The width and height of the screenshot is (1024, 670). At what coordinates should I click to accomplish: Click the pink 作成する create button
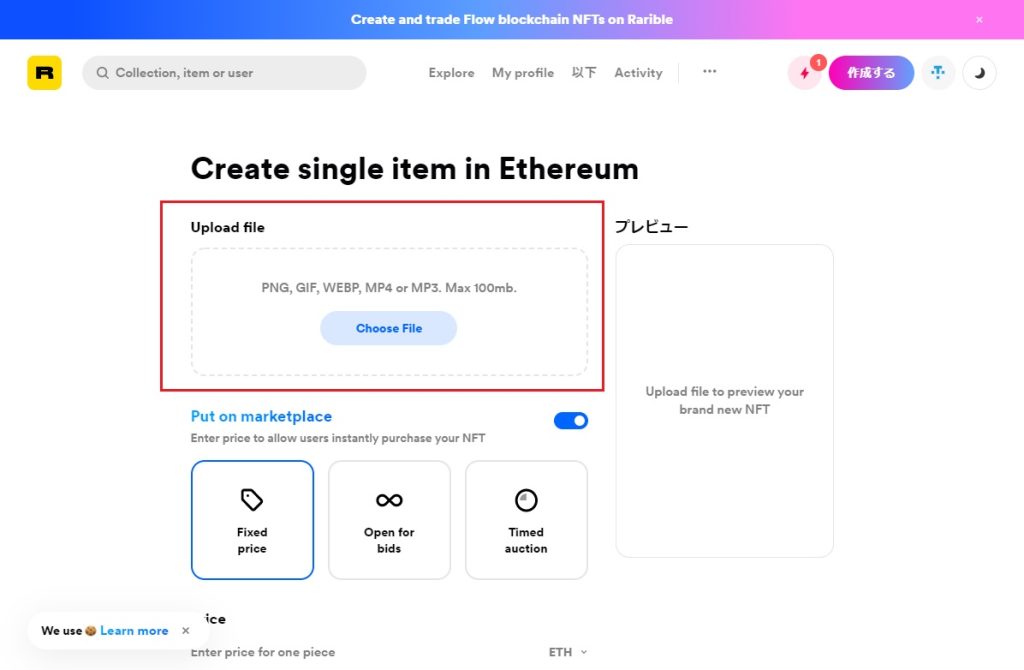click(871, 72)
